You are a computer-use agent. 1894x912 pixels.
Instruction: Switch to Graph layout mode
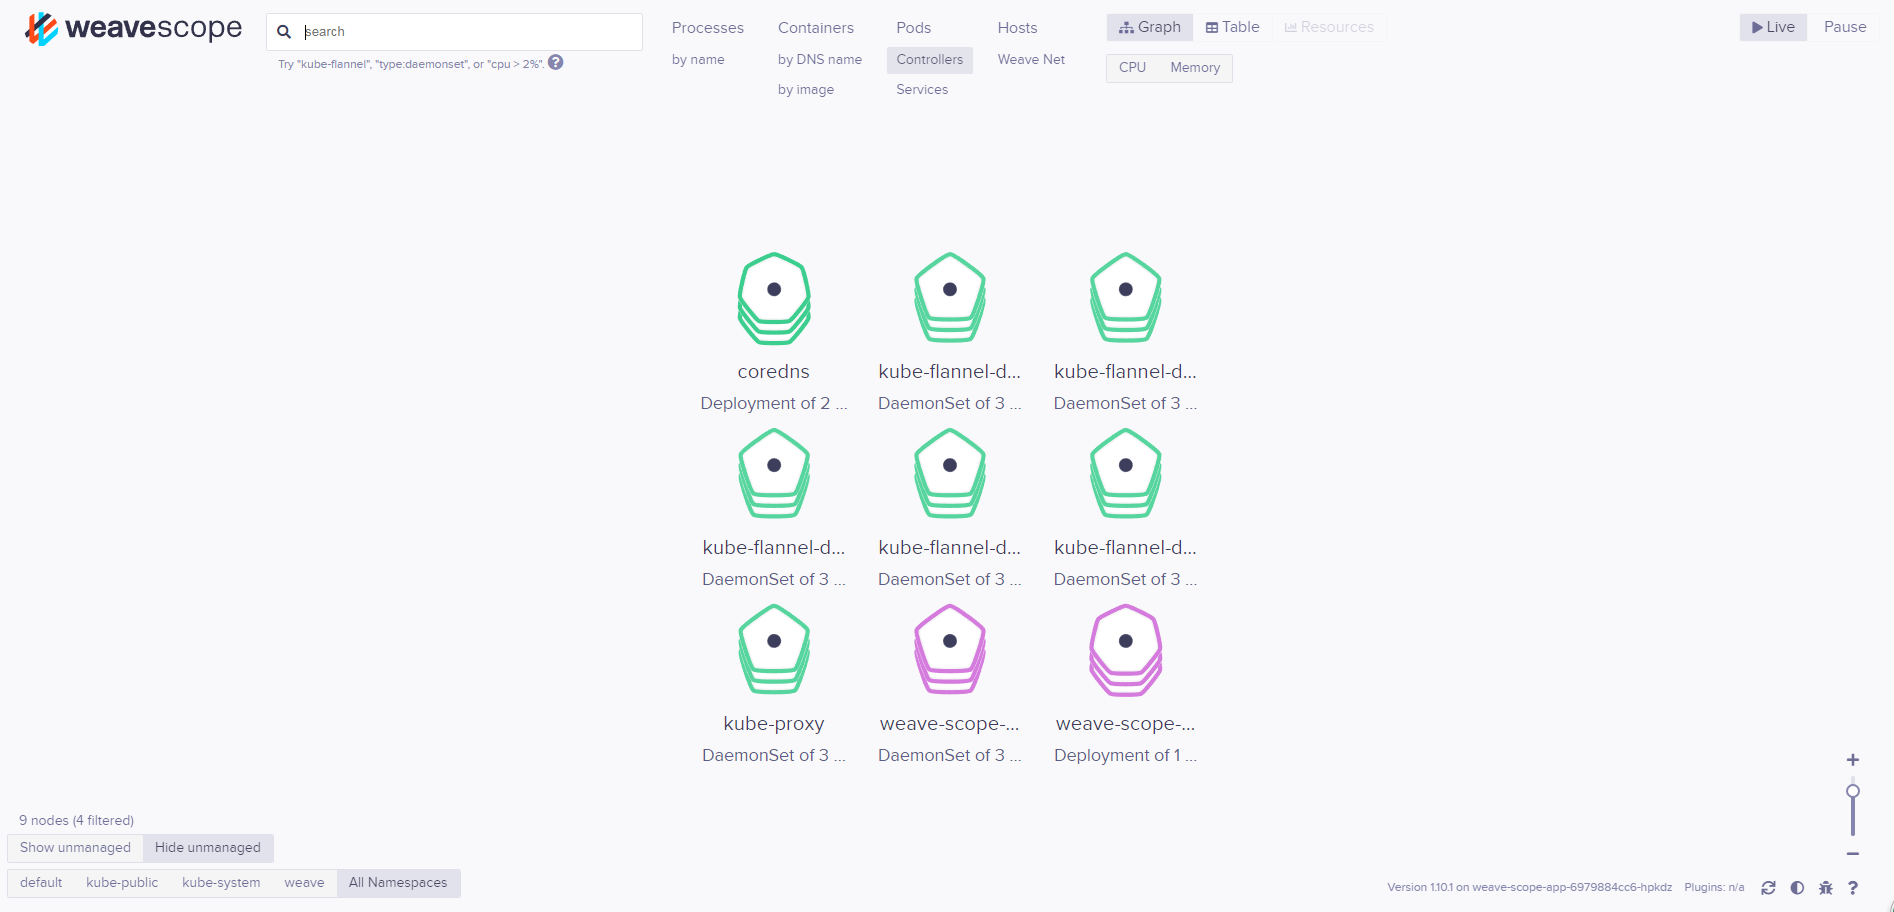tap(1150, 27)
